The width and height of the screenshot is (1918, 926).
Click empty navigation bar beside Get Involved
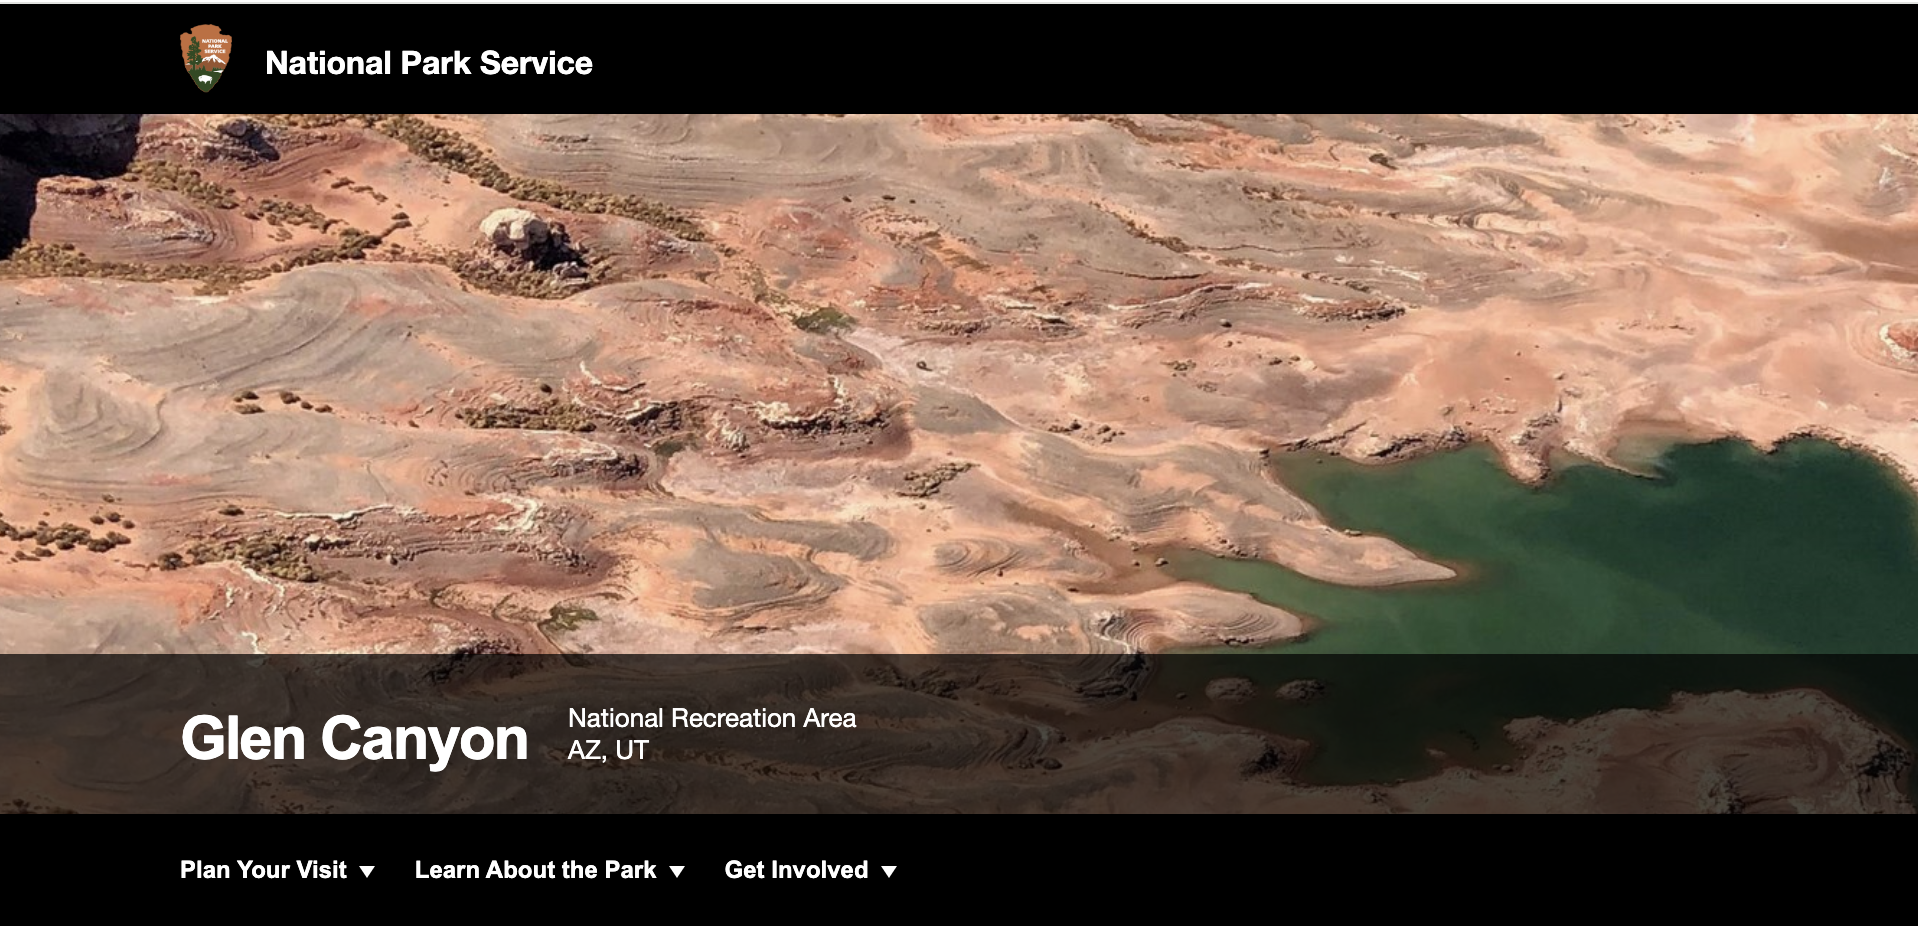point(1400,870)
